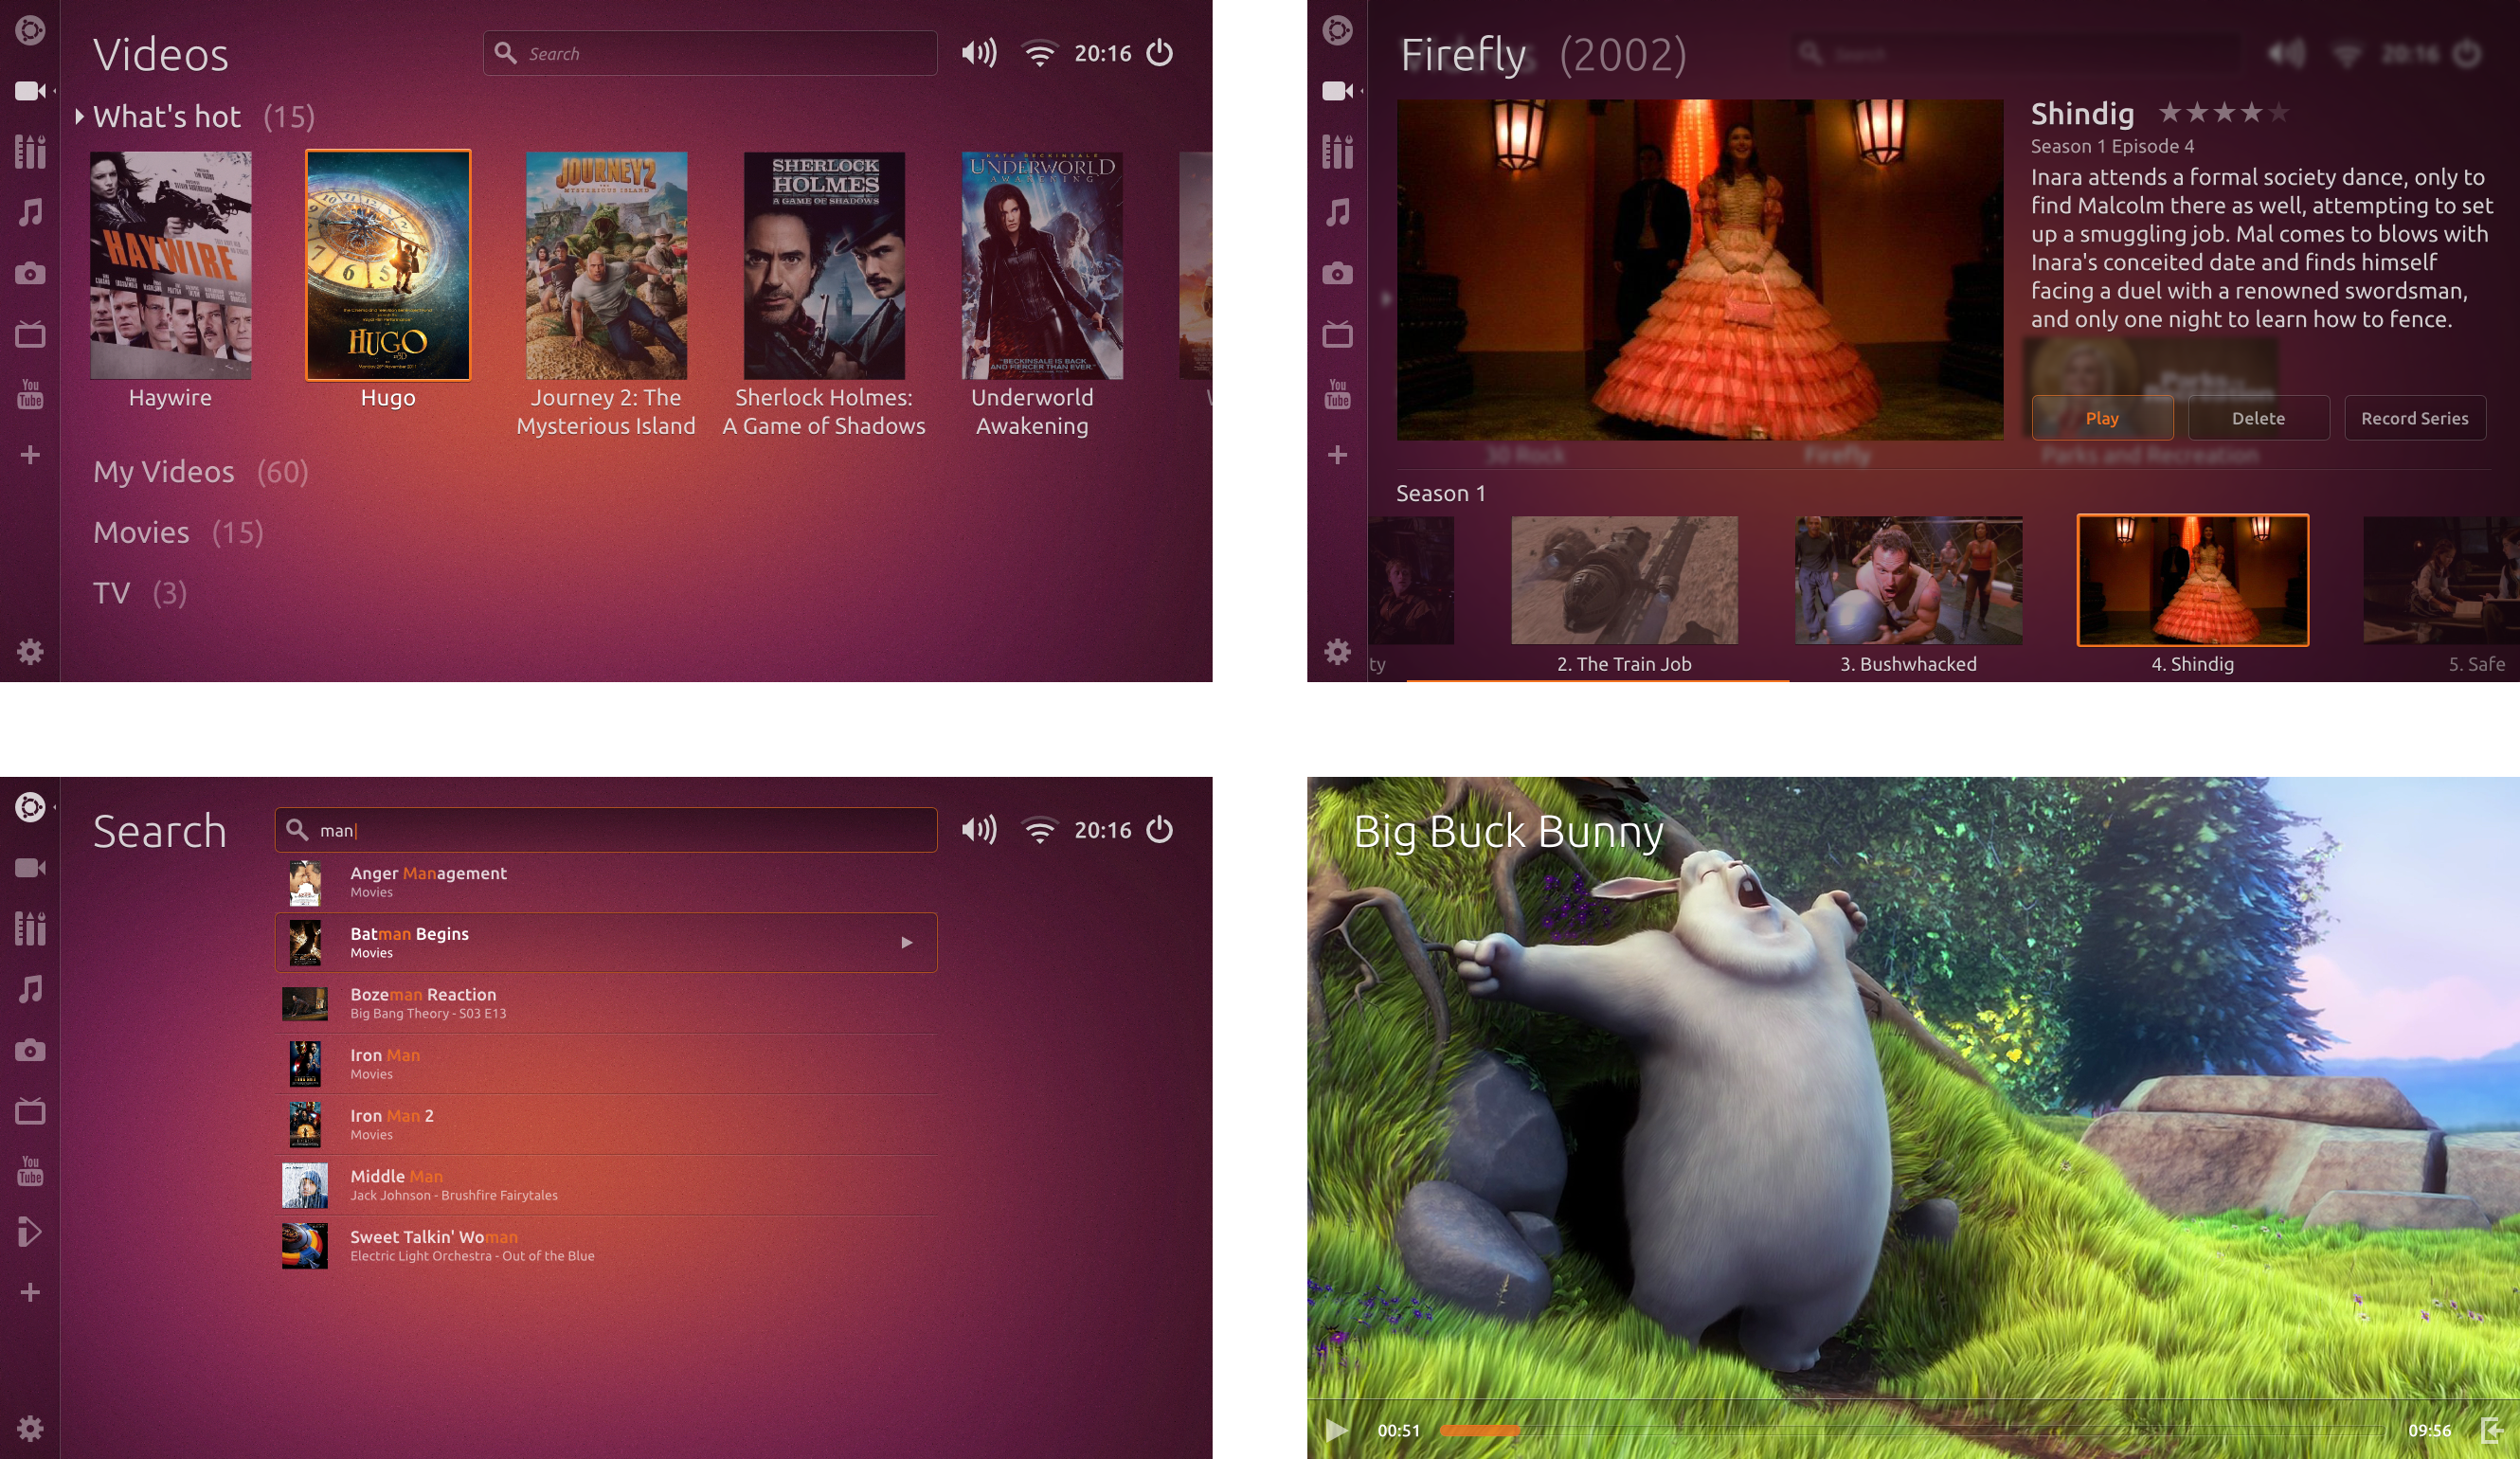The height and width of the screenshot is (1459, 2520).
Task: Open photos camera lens in Videos screen sidebar
Action: click(x=30, y=273)
